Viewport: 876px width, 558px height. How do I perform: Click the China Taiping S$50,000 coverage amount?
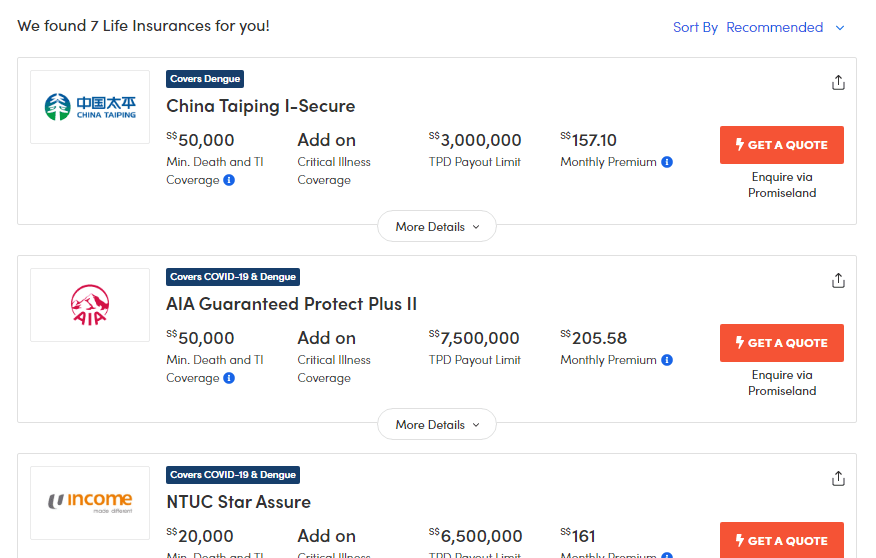200,140
